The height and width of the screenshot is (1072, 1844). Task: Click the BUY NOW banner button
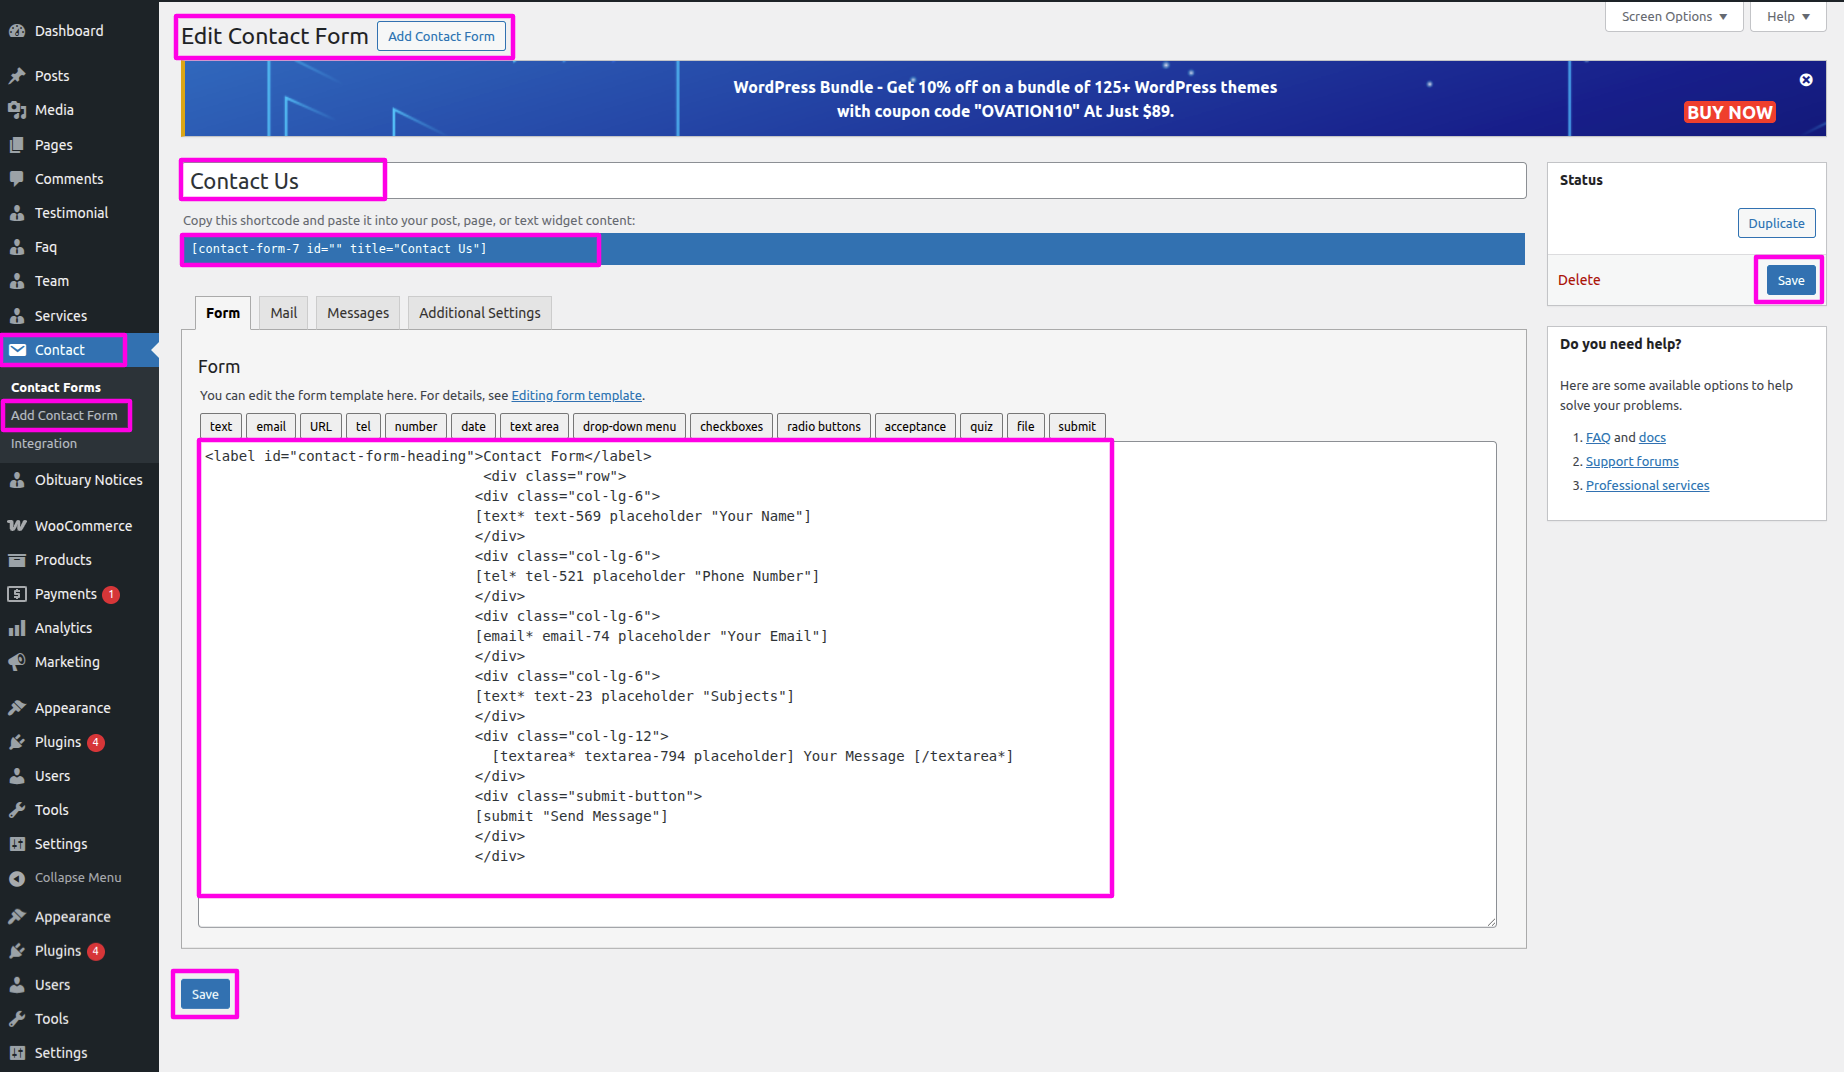click(x=1729, y=112)
